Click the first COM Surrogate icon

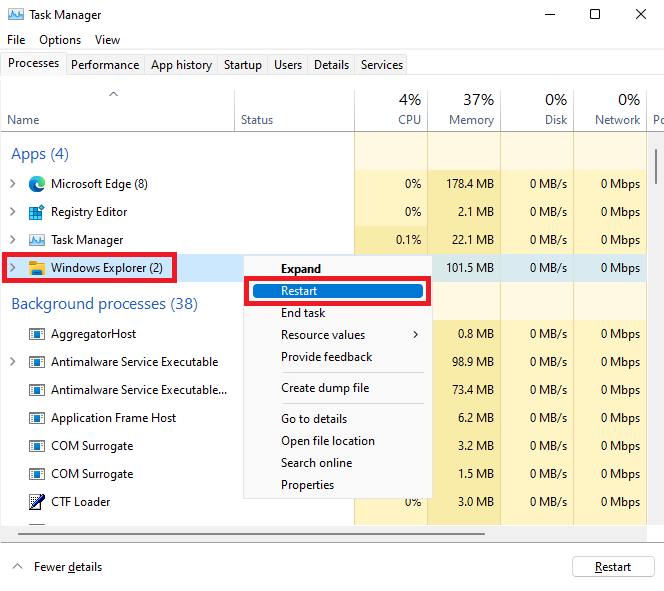37,446
